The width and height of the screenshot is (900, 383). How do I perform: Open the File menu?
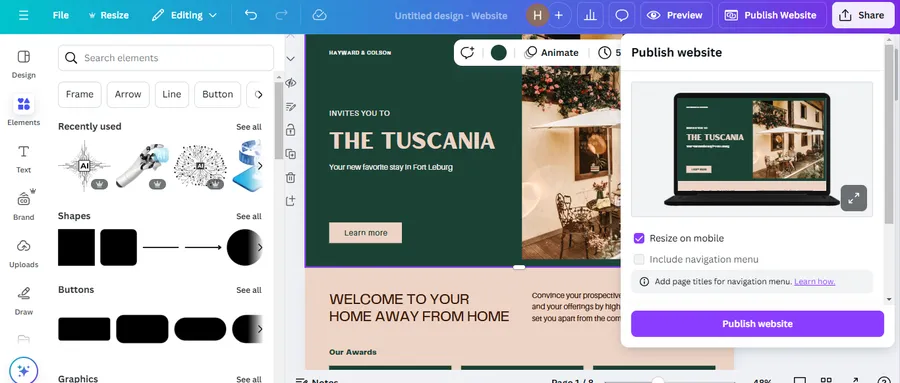[x=61, y=16]
